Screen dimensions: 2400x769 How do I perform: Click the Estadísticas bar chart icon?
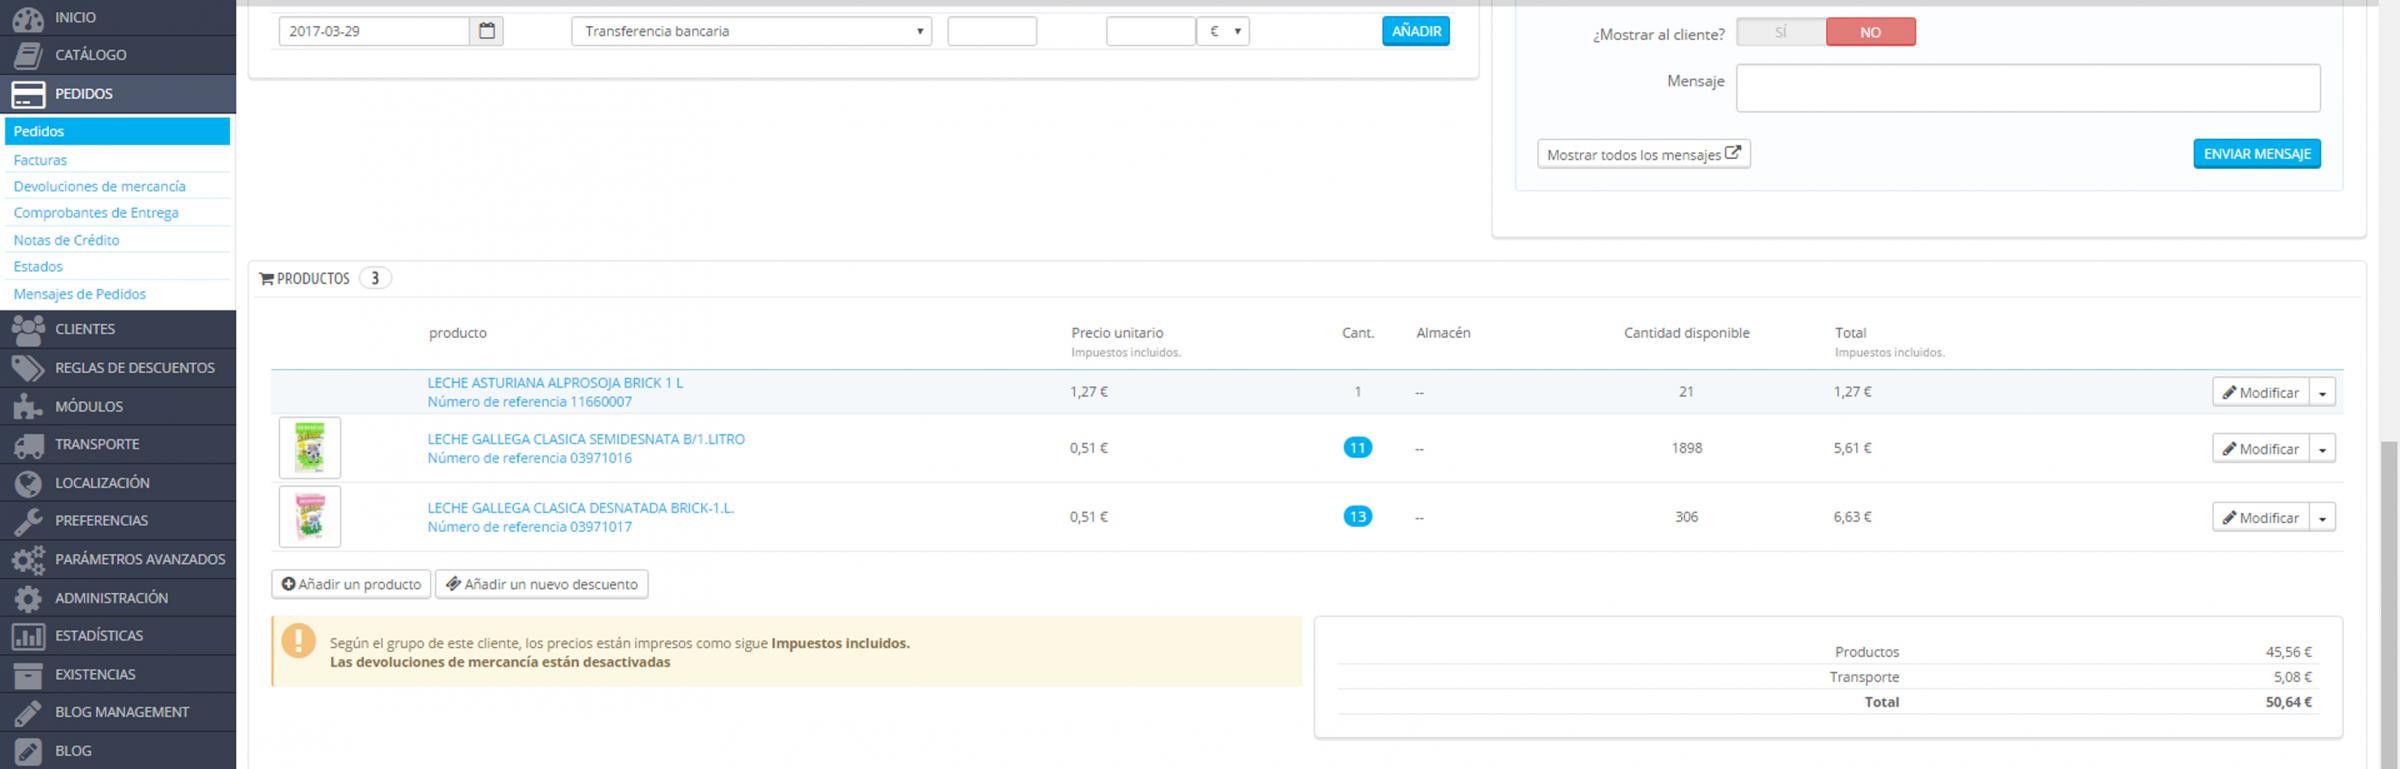(28, 636)
